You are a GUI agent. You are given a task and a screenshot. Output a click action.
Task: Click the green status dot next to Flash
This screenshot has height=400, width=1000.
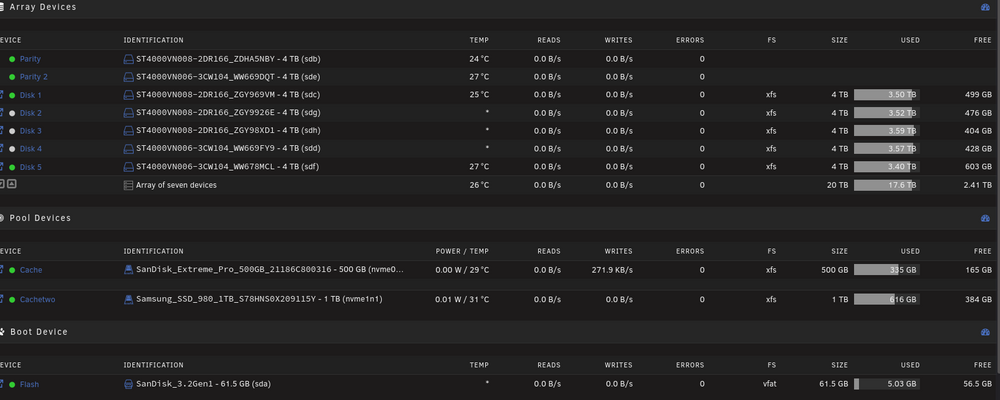tap(12, 385)
